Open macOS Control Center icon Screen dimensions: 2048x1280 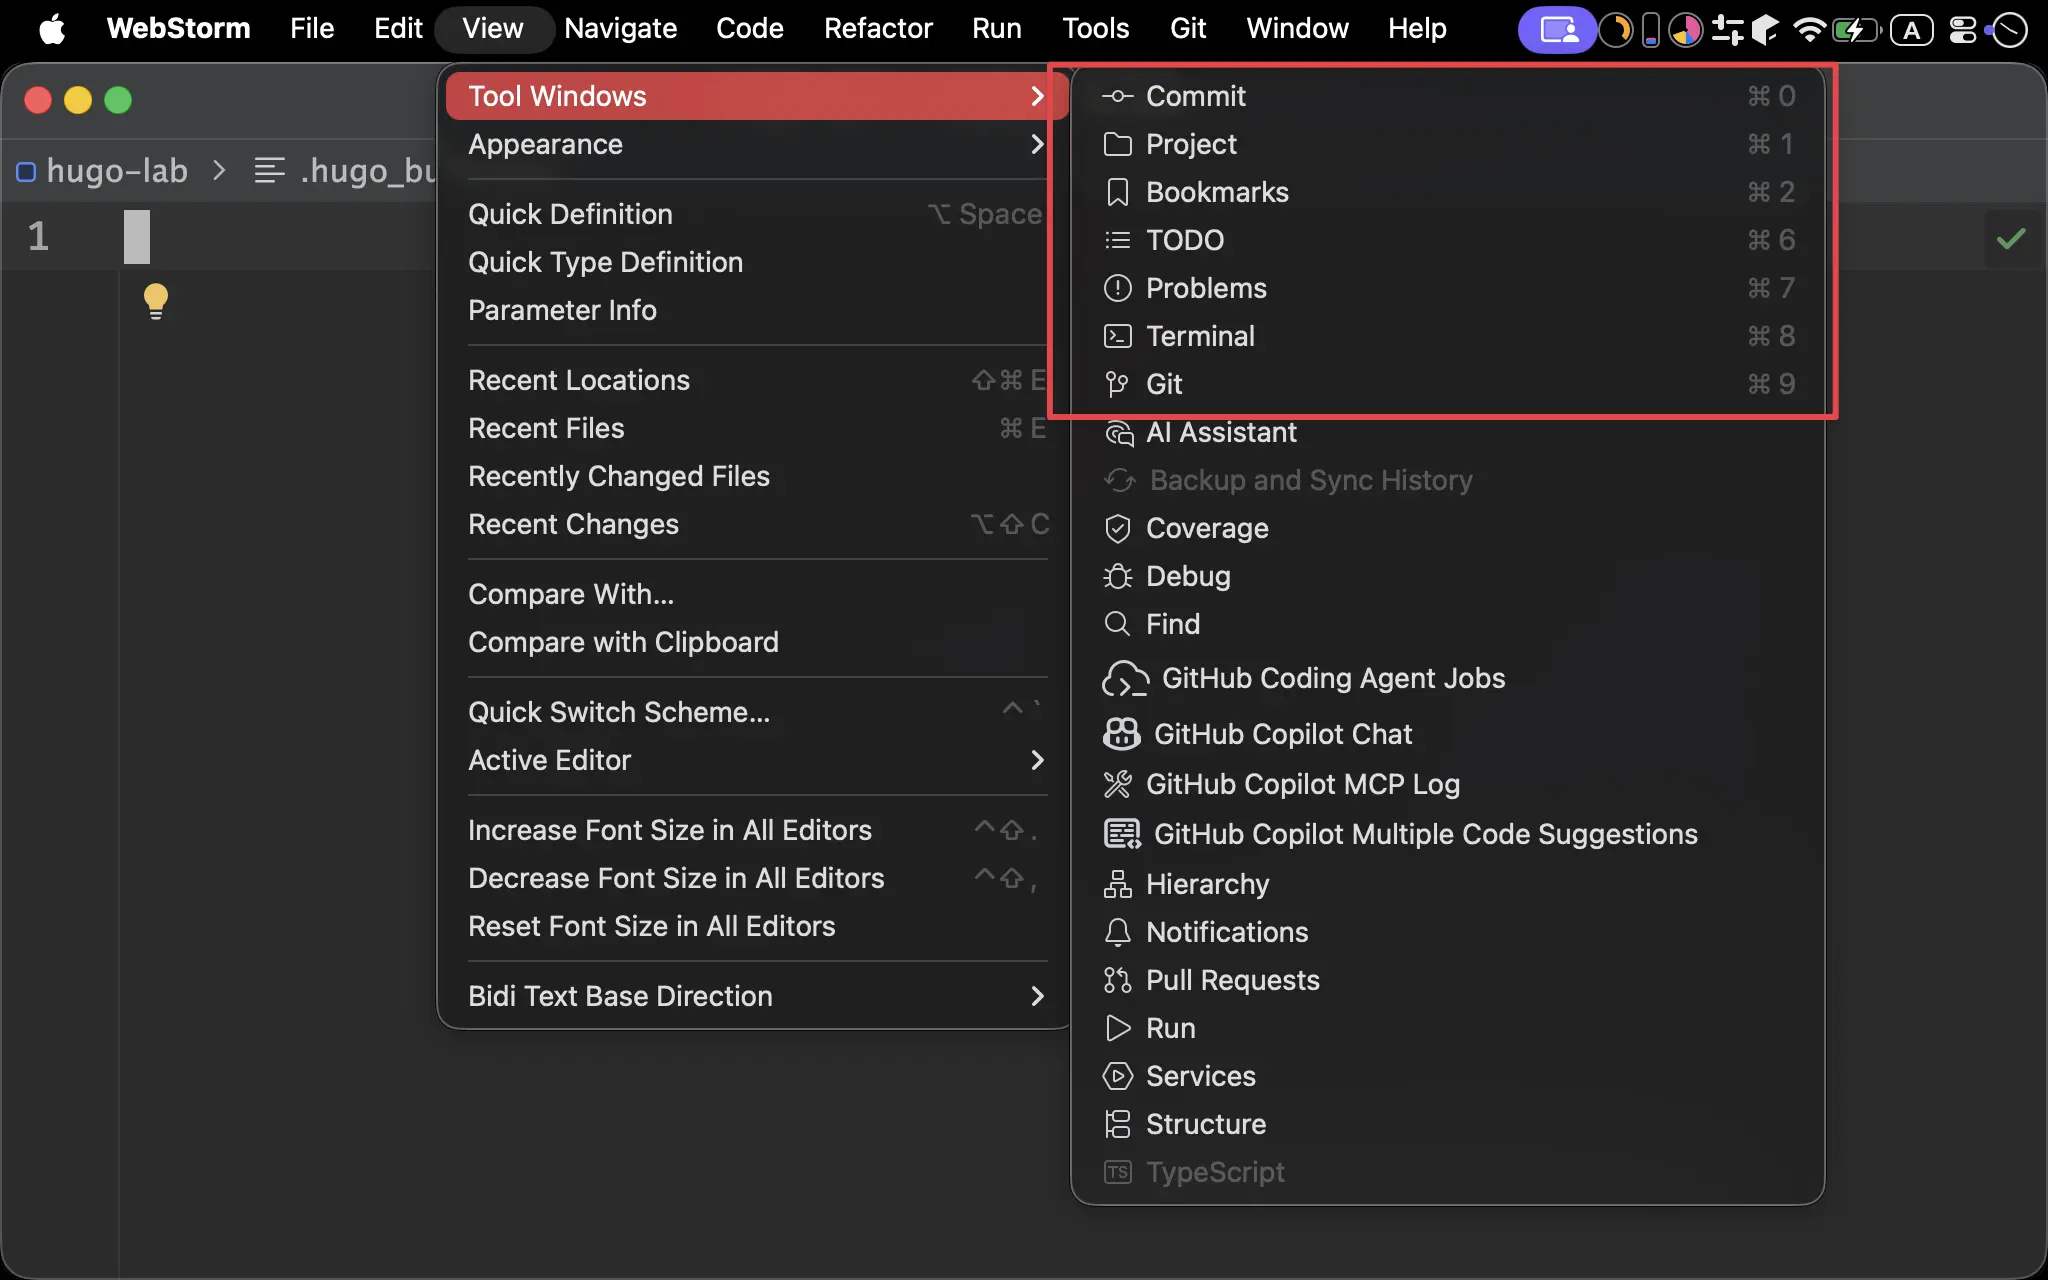1963,30
